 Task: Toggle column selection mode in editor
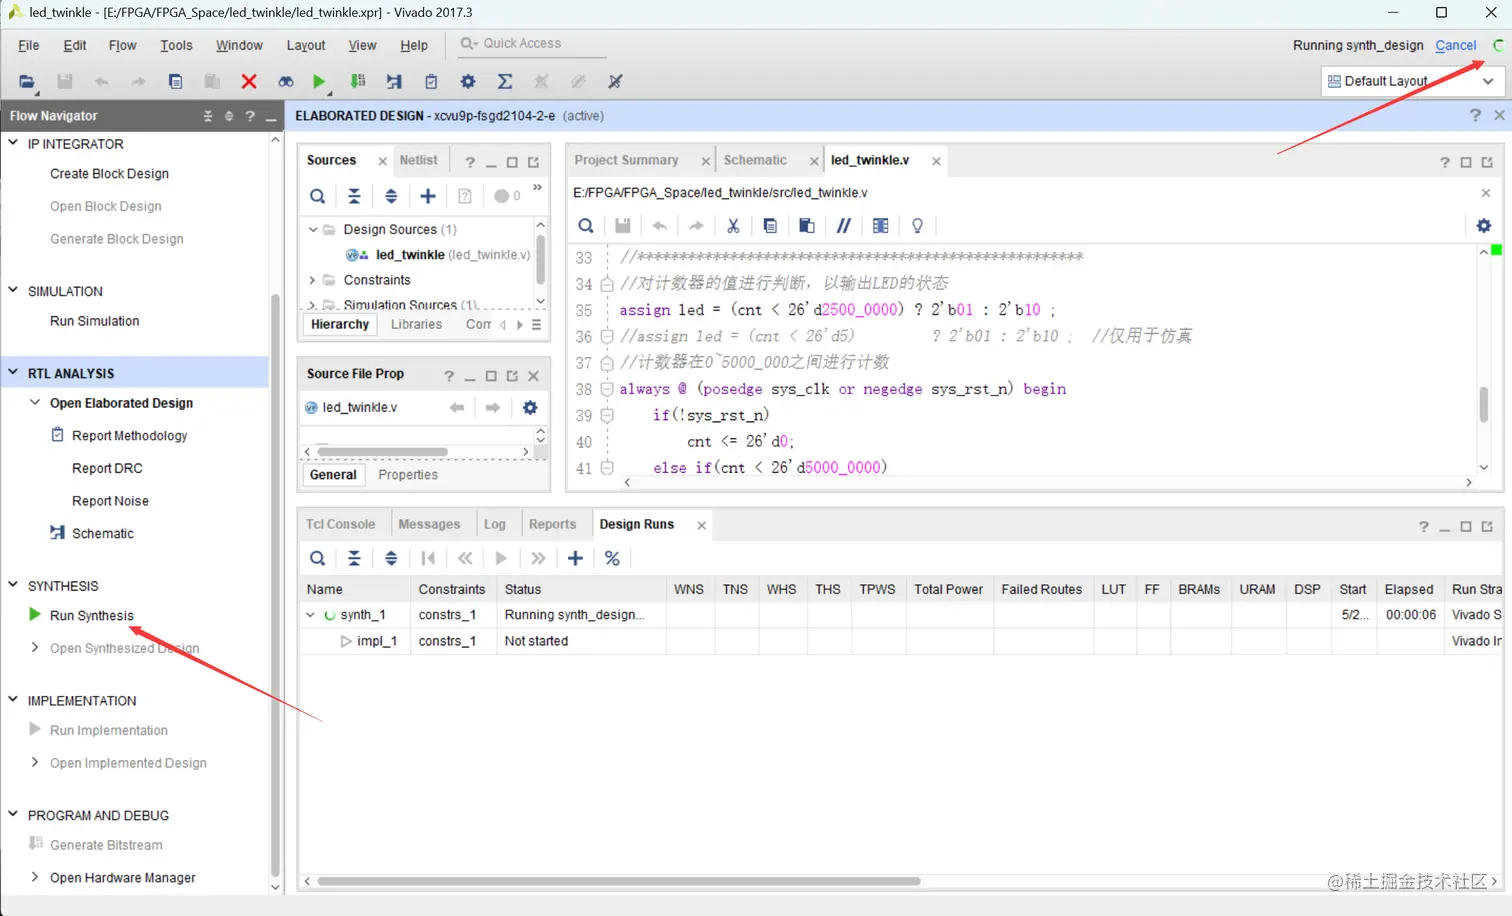tap(880, 226)
